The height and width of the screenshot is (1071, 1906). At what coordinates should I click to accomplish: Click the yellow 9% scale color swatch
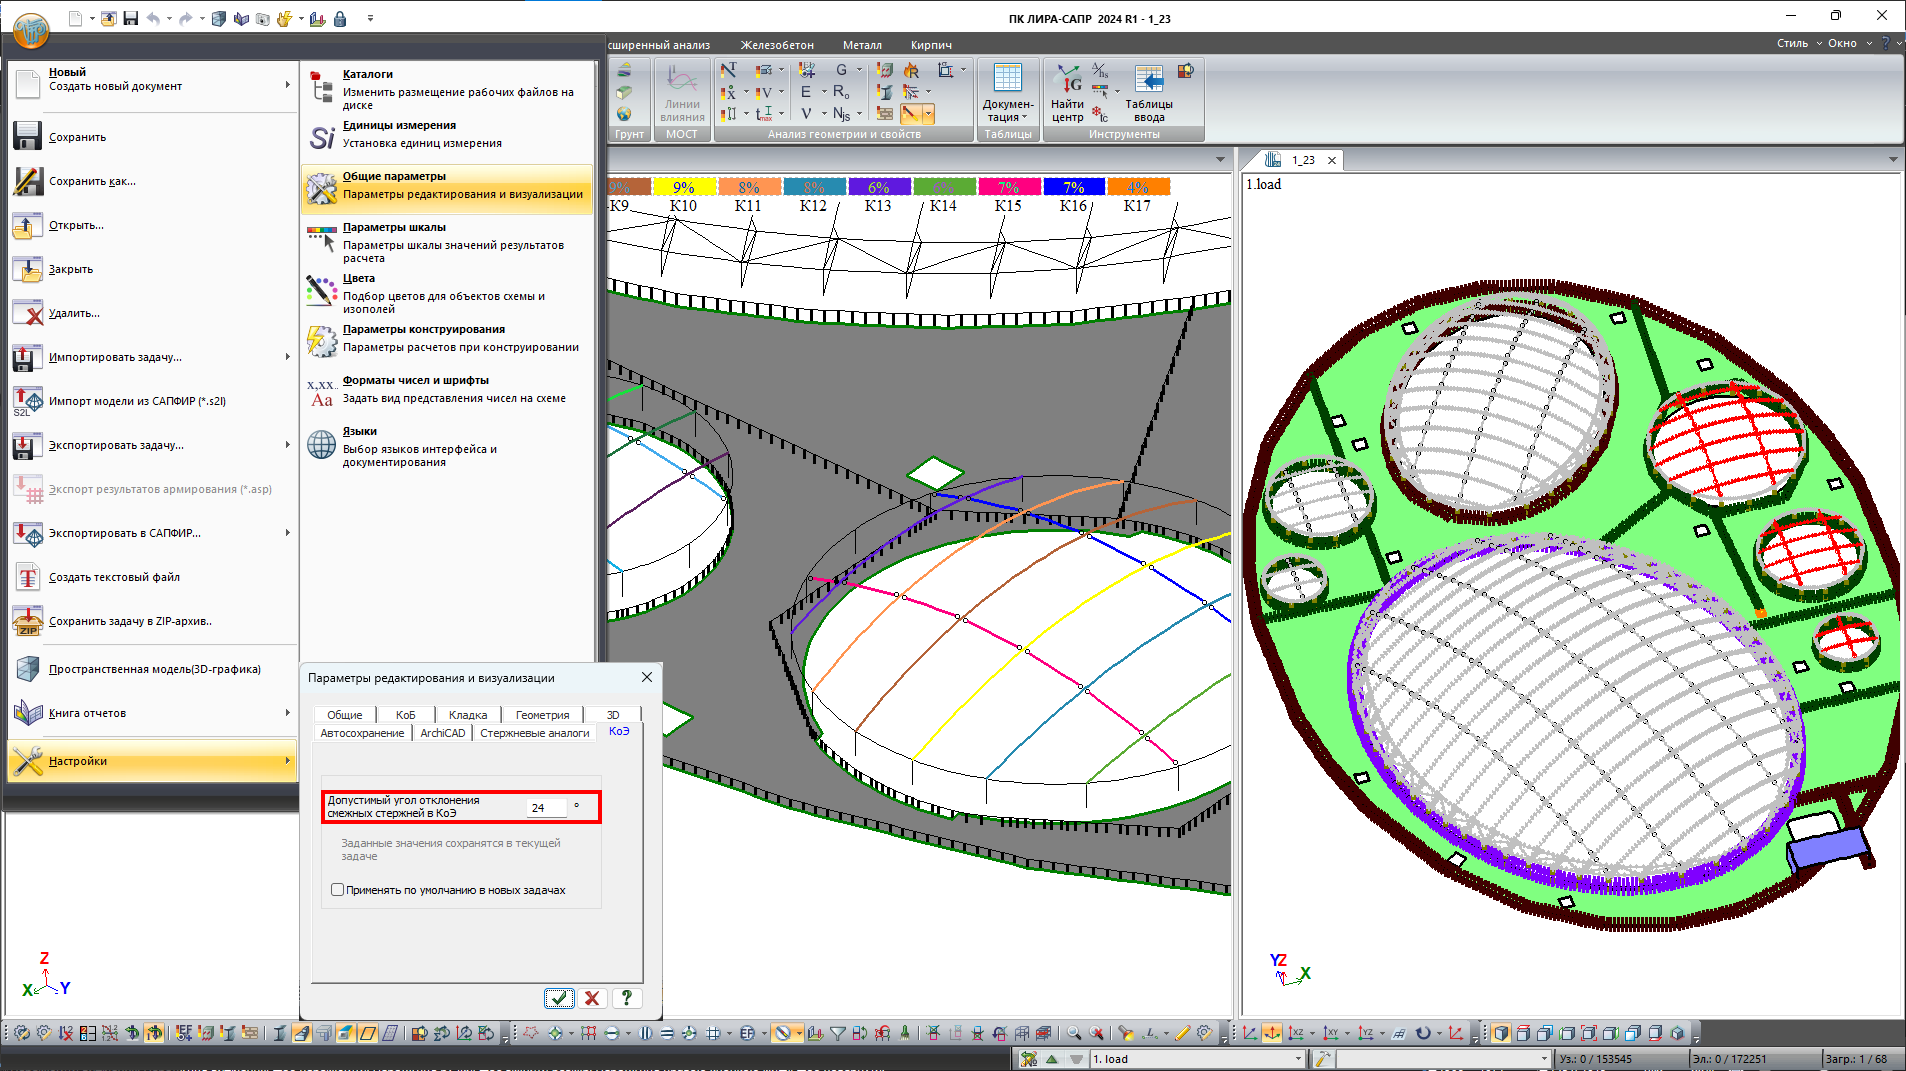coord(683,187)
